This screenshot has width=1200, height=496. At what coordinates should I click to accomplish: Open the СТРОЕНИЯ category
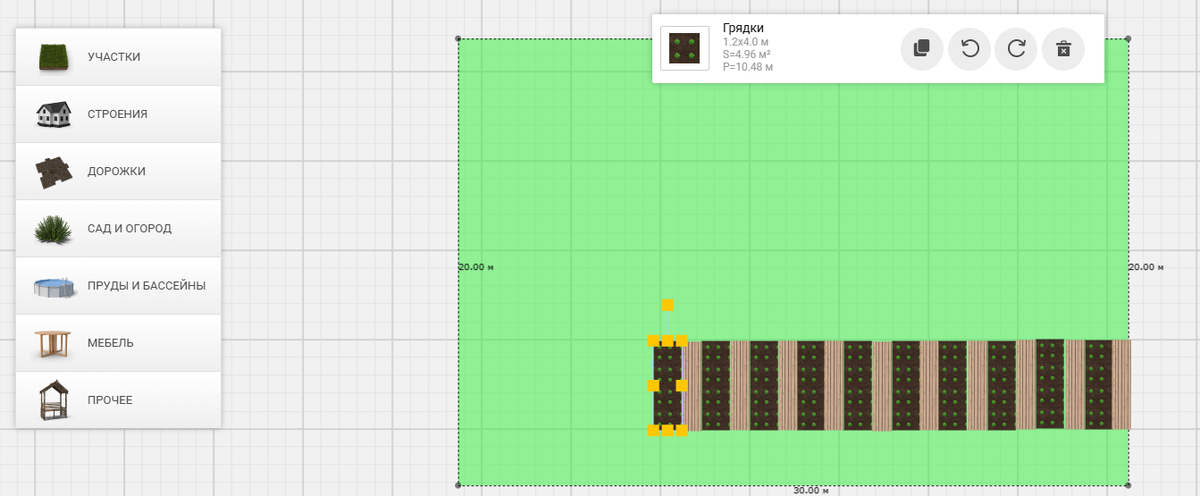pyautogui.click(x=118, y=114)
